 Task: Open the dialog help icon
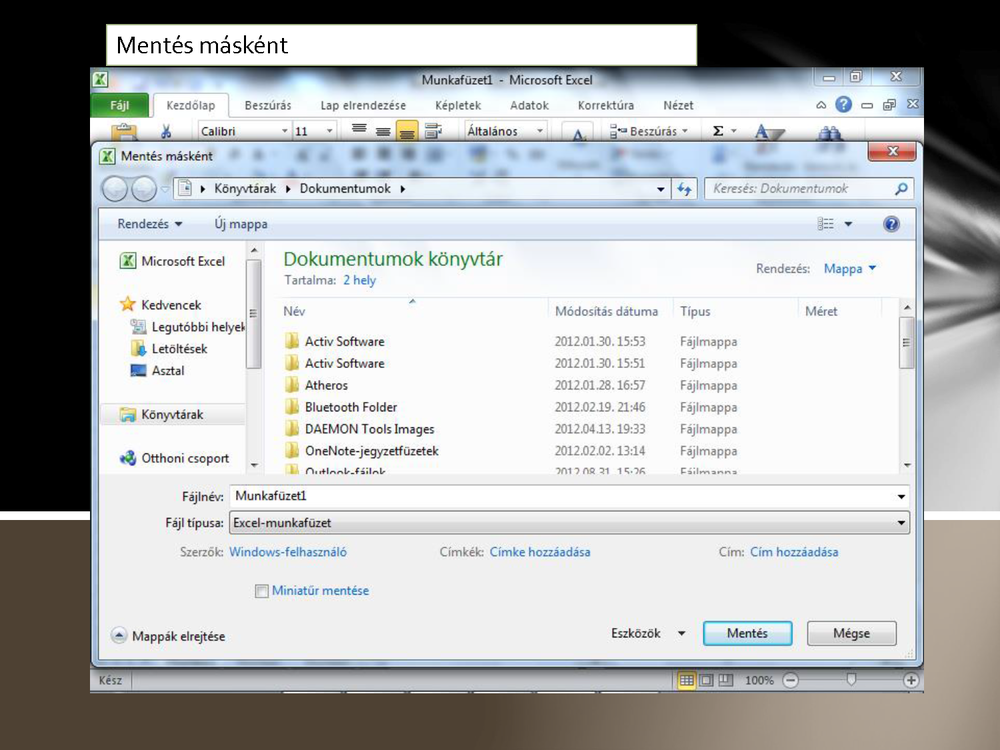891,224
